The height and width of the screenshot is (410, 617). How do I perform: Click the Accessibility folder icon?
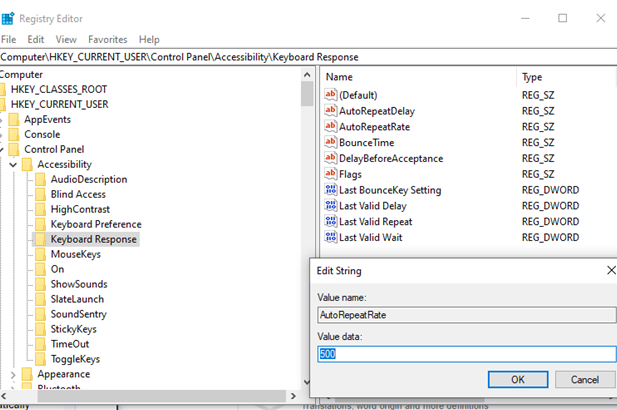27,164
